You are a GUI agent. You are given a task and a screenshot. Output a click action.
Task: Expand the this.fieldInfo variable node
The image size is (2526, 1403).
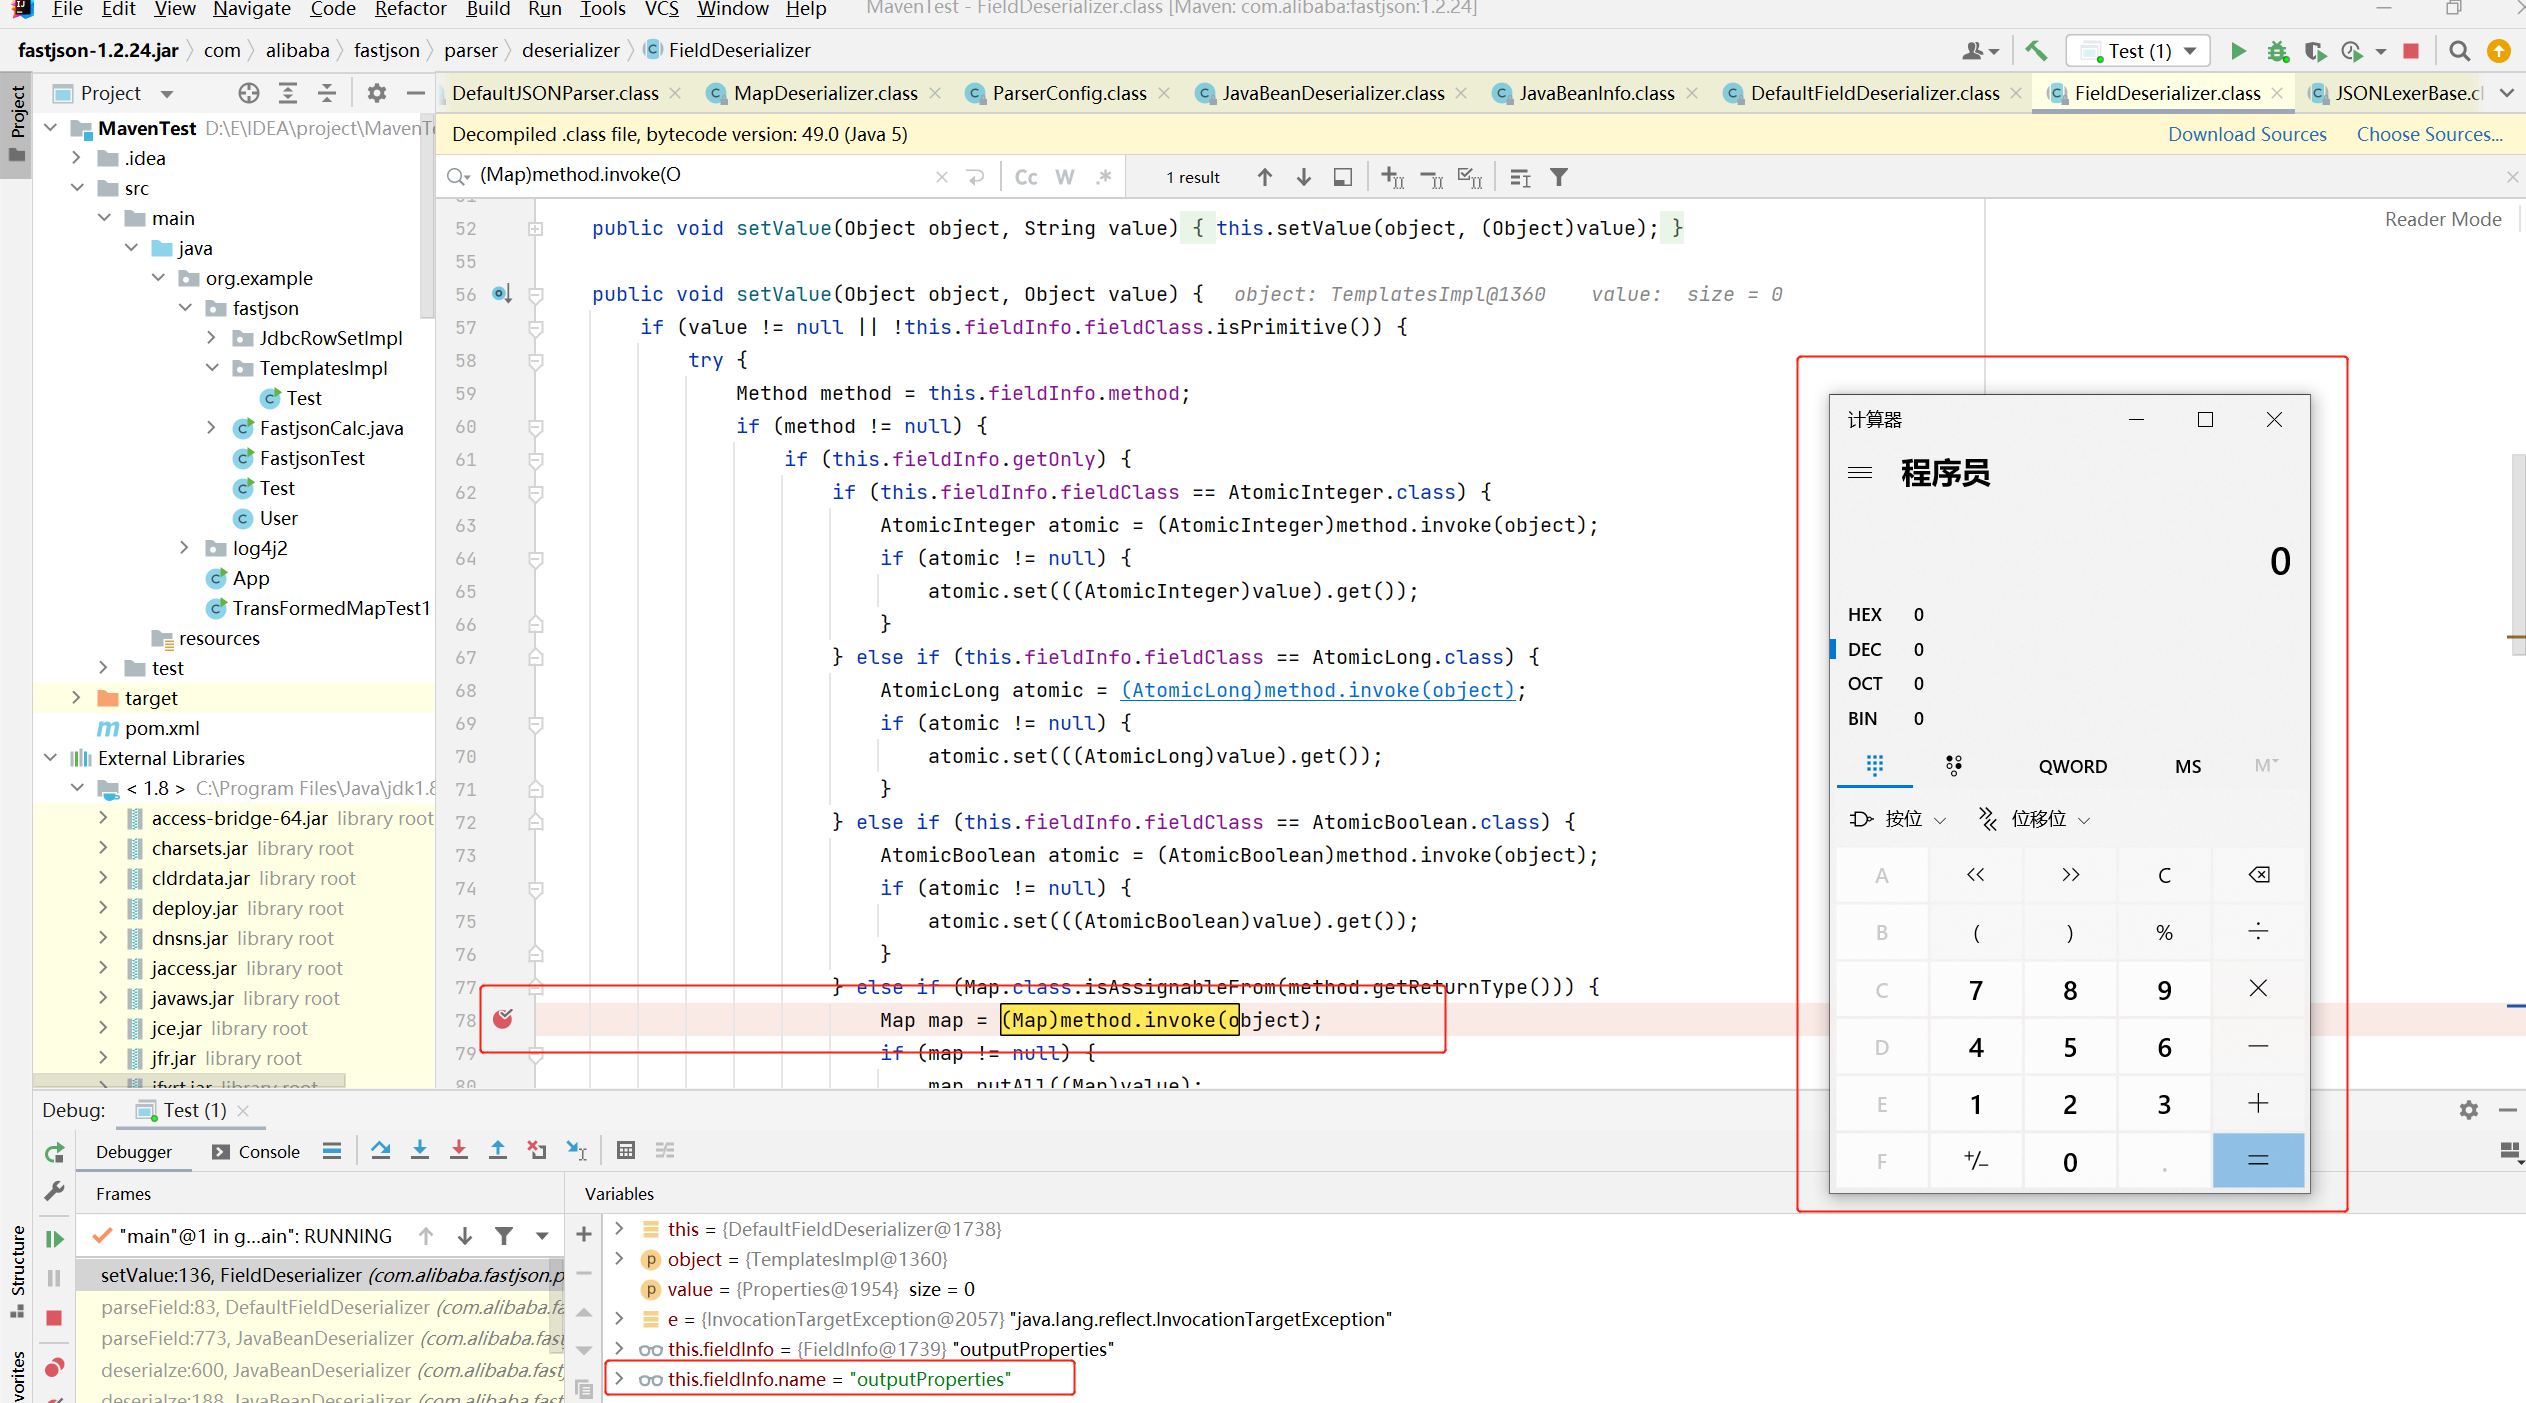pyautogui.click(x=620, y=1349)
